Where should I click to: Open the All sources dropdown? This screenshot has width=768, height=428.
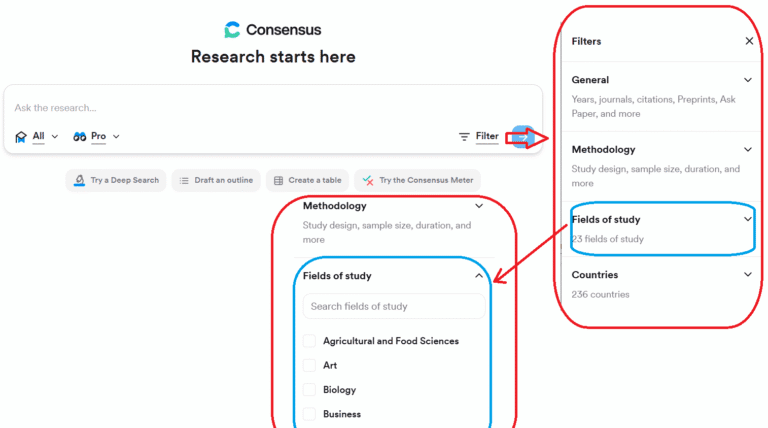[x=45, y=137]
